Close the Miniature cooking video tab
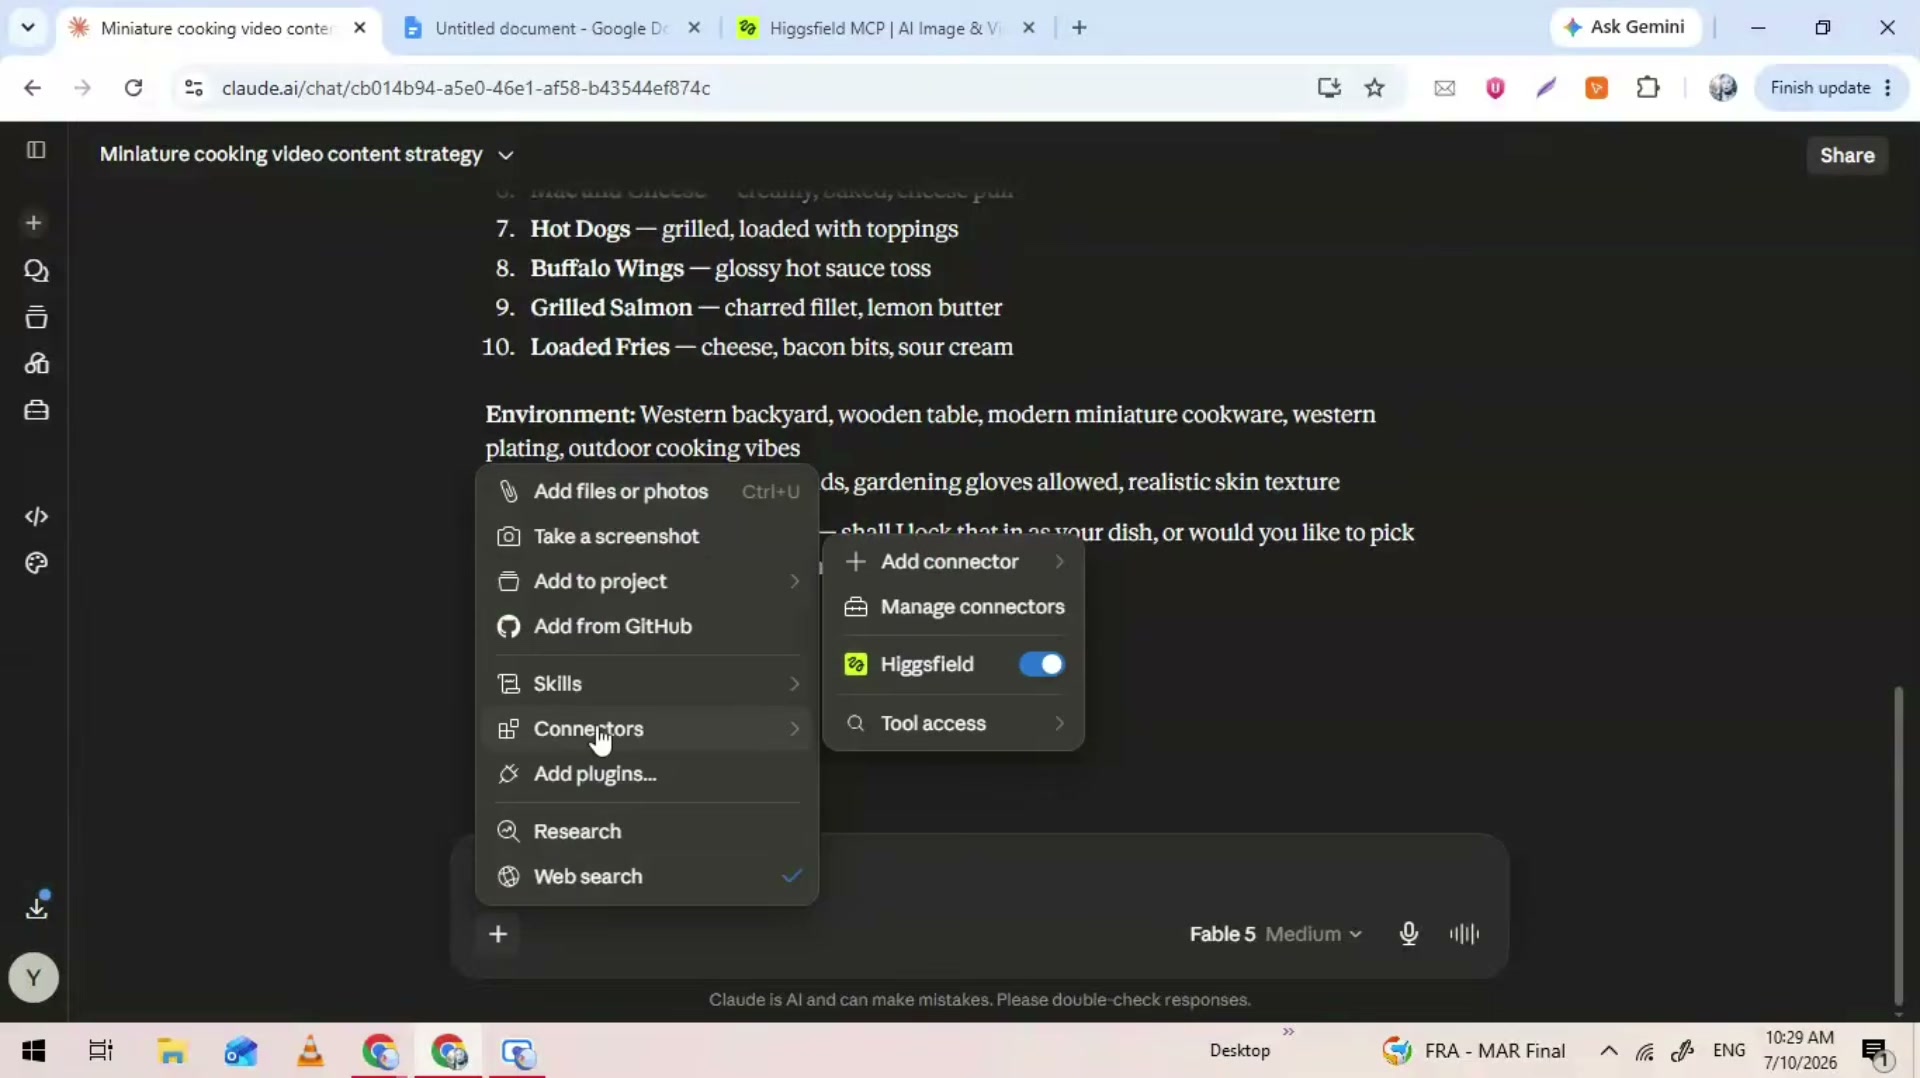Viewport: 1920px width, 1078px height. pyautogui.click(x=360, y=28)
